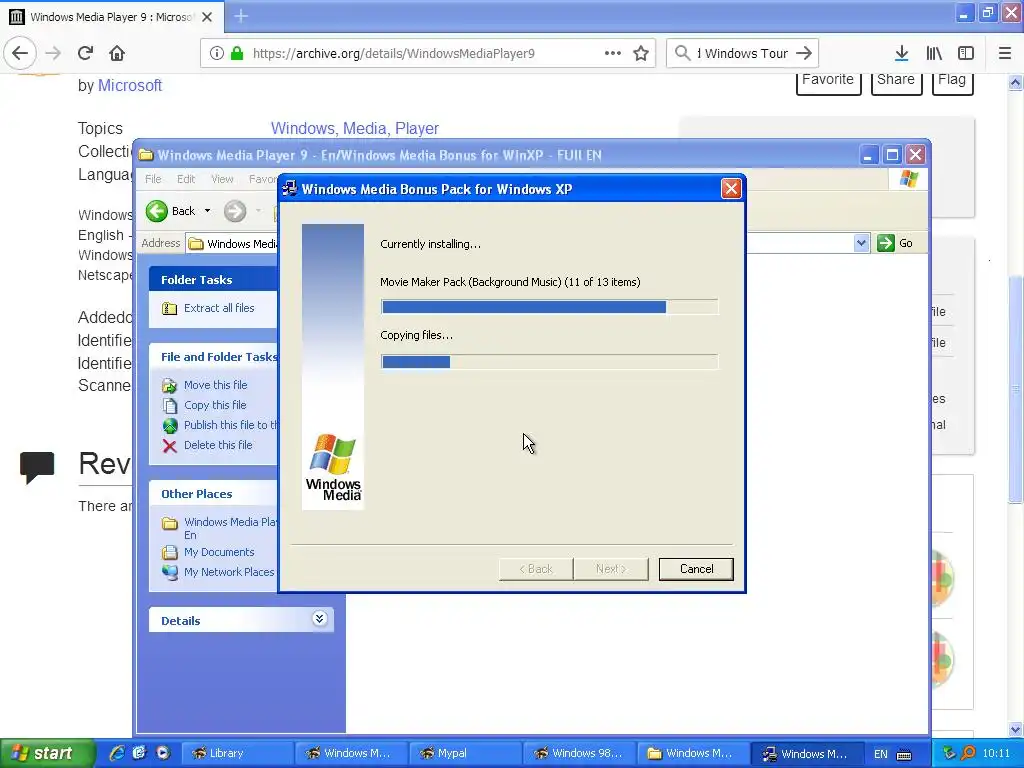The image size is (1024, 768).
Task: Click the green Back button in Explorer window
Action: coord(170,211)
